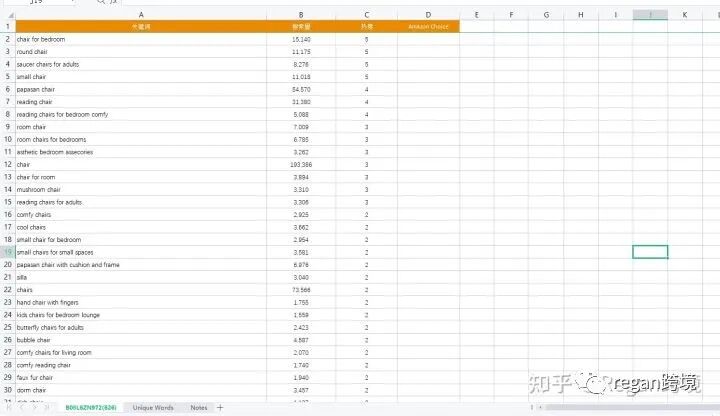Select the "chair for room" cell
This screenshot has height=416, width=720.
[141, 177]
